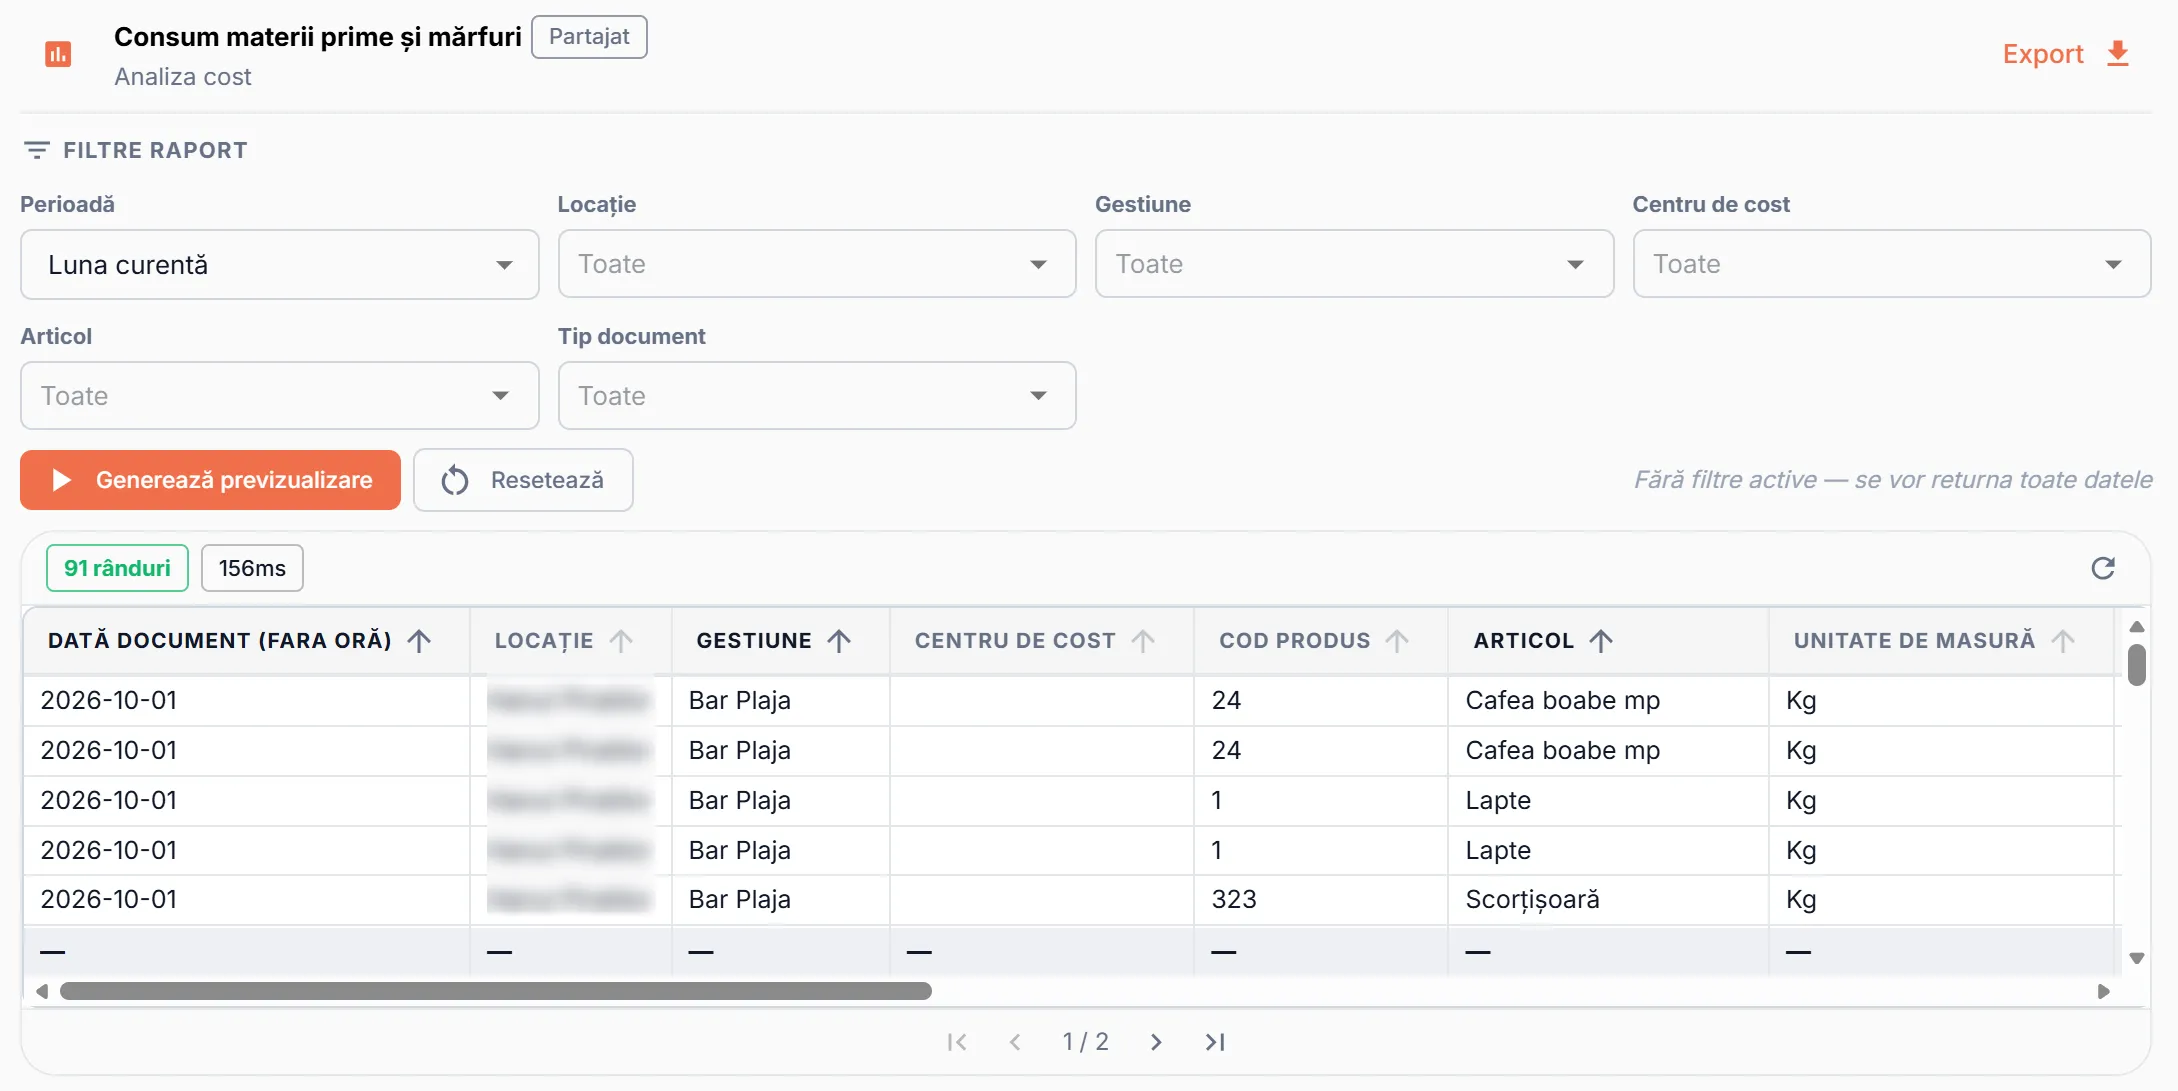This screenshot has width=2178, height=1091.
Task: Jump to the last results page
Action: (x=1215, y=1042)
